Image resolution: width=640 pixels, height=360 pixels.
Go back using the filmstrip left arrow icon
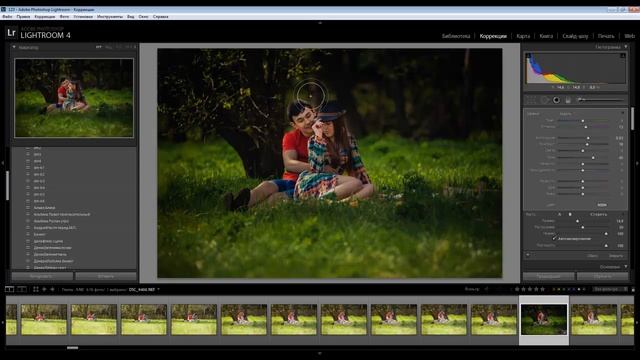click(x=44, y=289)
